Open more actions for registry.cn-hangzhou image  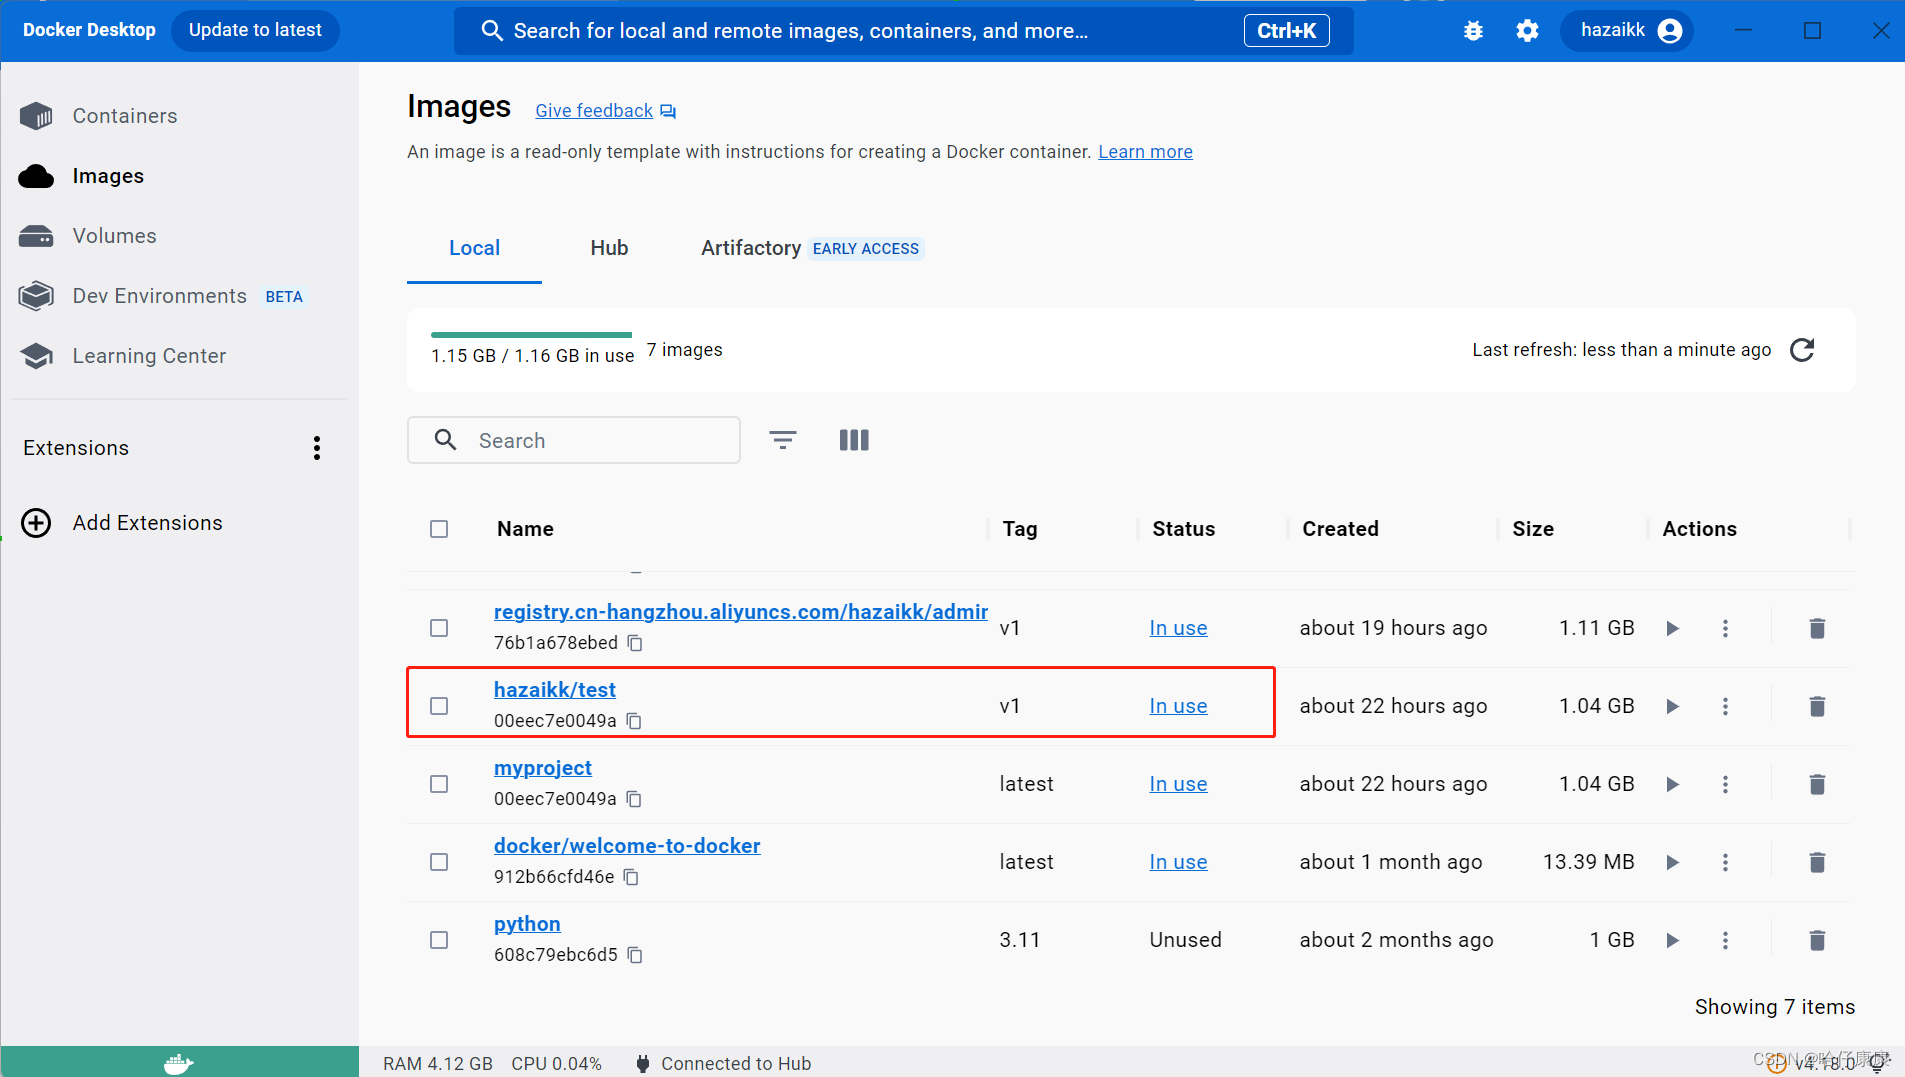(1725, 628)
